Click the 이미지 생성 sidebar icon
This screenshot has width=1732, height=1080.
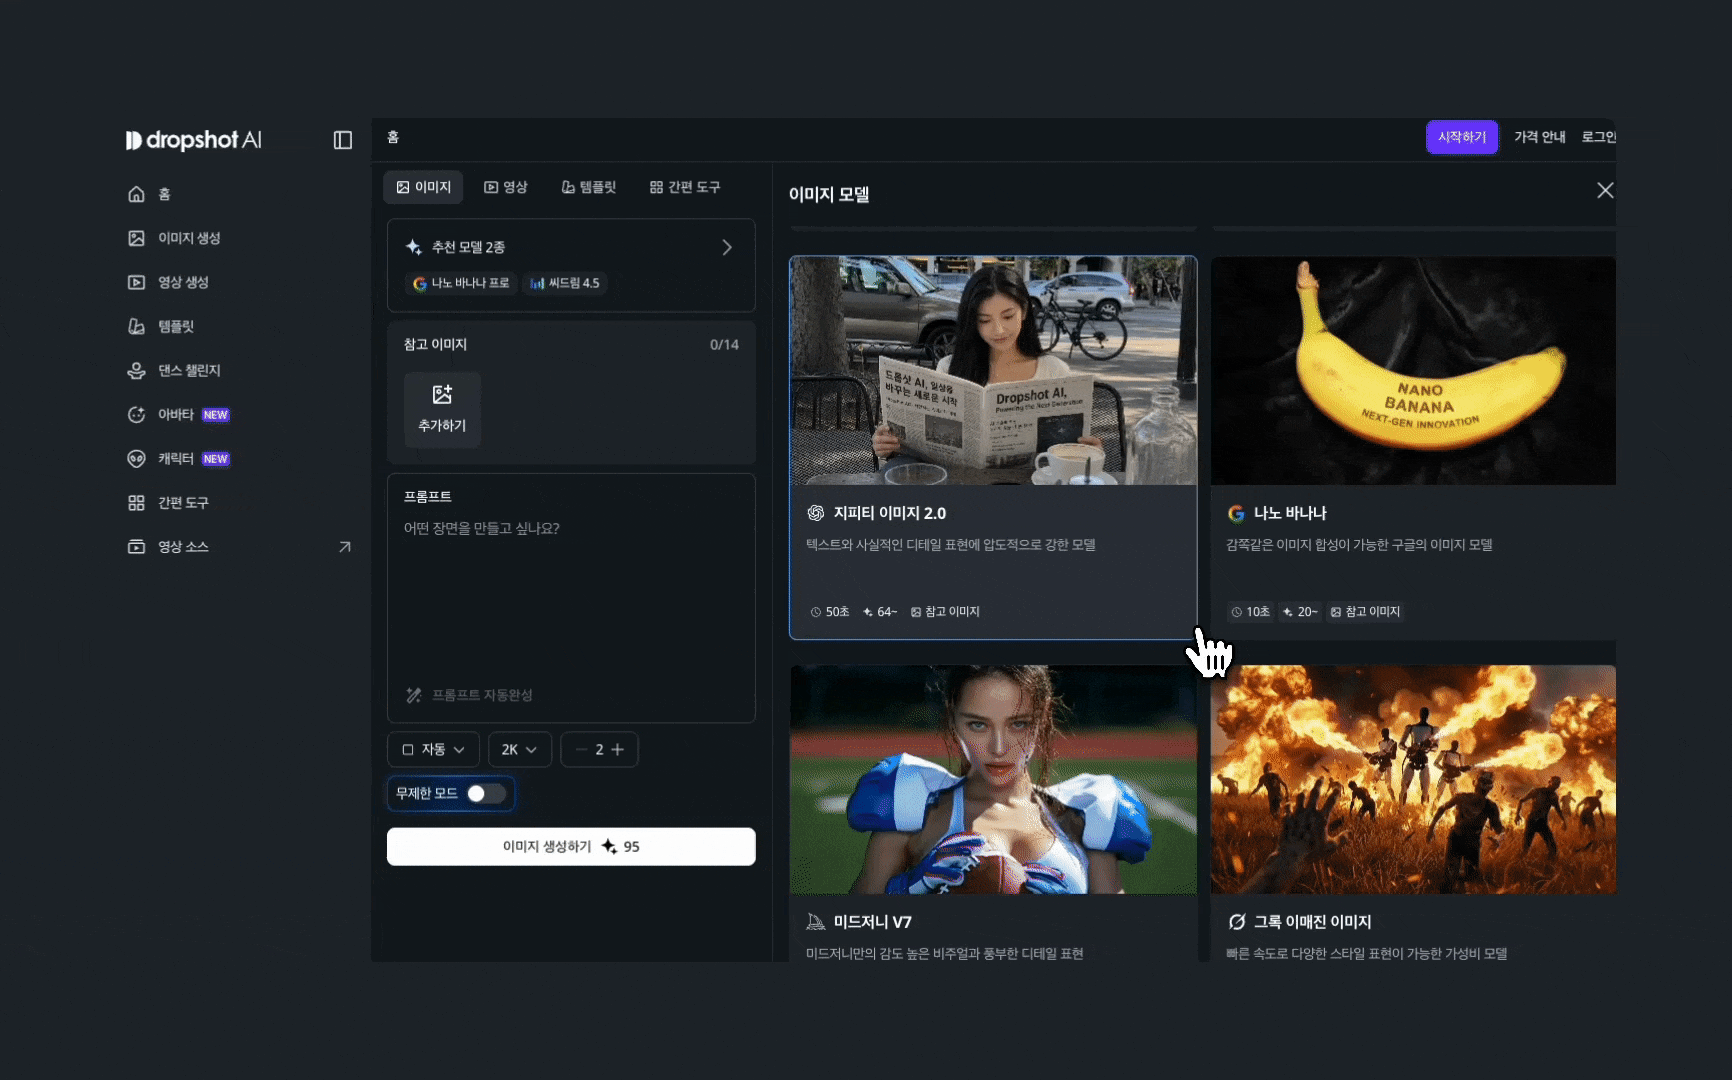[x=136, y=238]
